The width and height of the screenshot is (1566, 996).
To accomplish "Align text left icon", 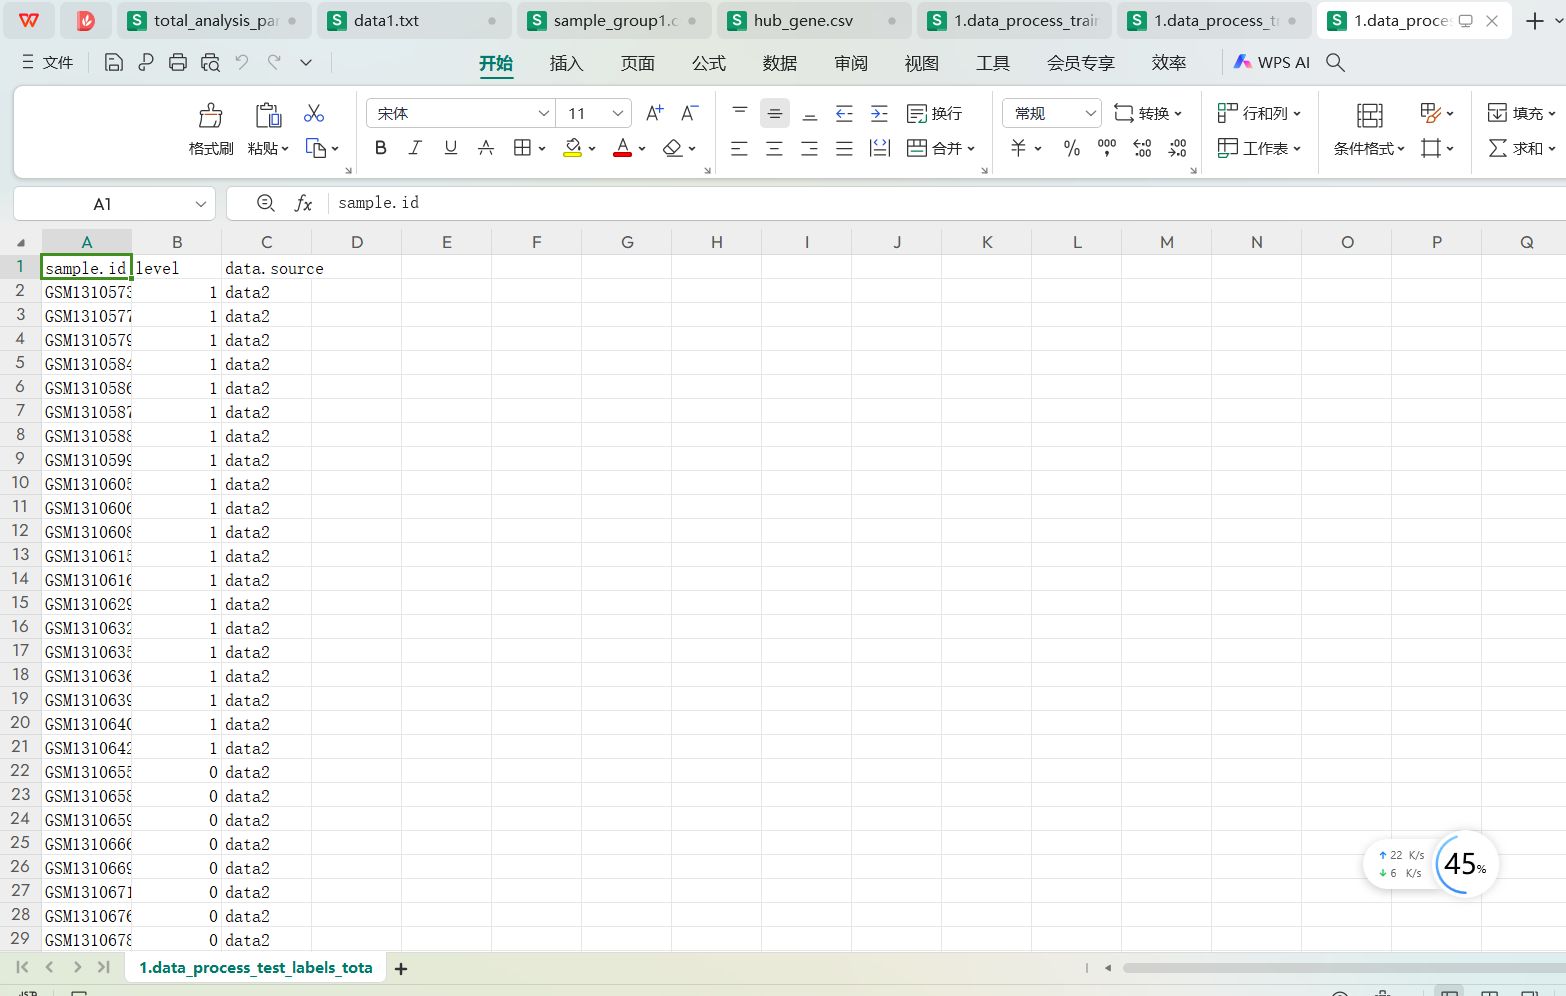I will click(740, 148).
